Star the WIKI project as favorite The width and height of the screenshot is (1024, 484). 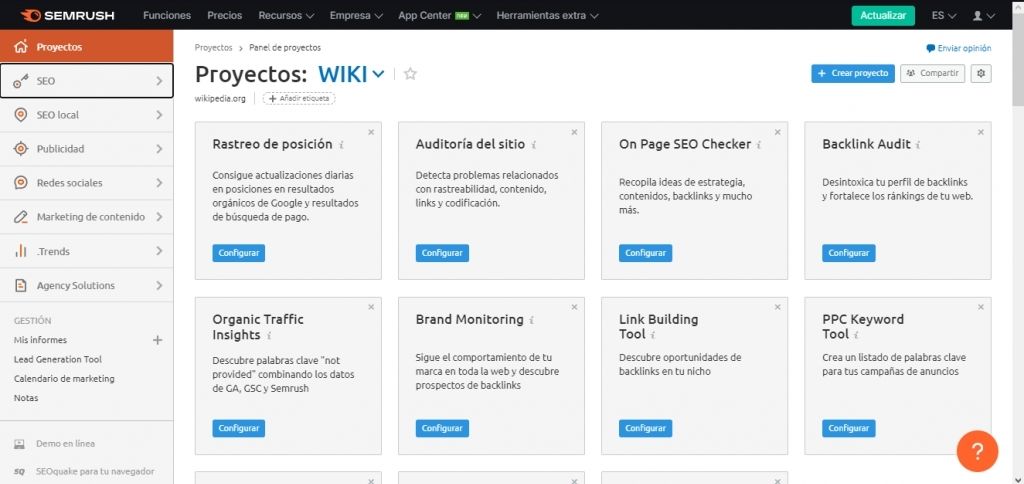410,74
